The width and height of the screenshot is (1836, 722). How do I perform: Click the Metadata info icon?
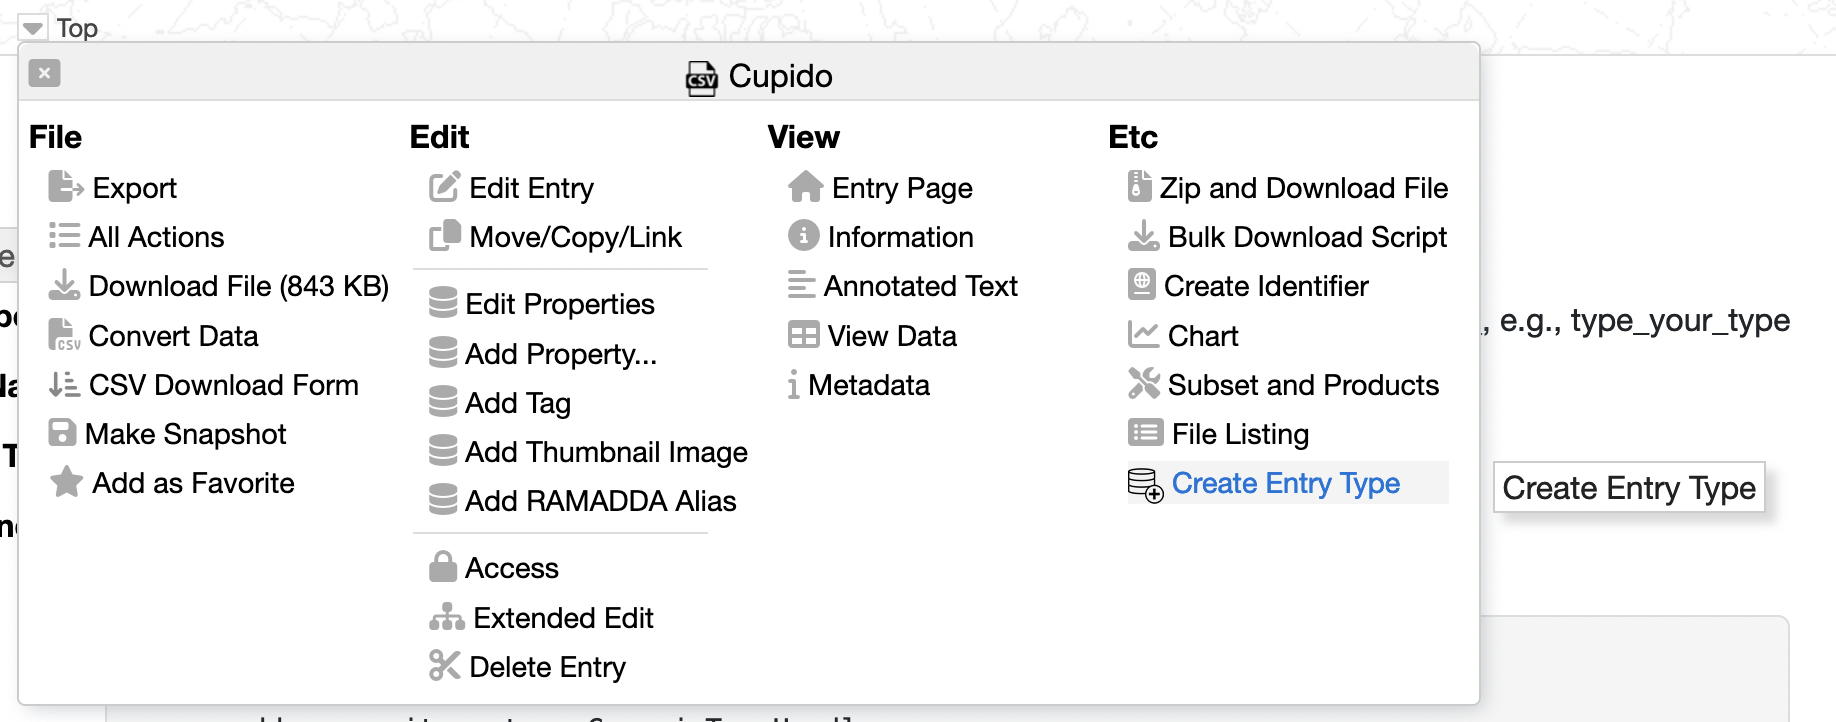[x=793, y=384]
